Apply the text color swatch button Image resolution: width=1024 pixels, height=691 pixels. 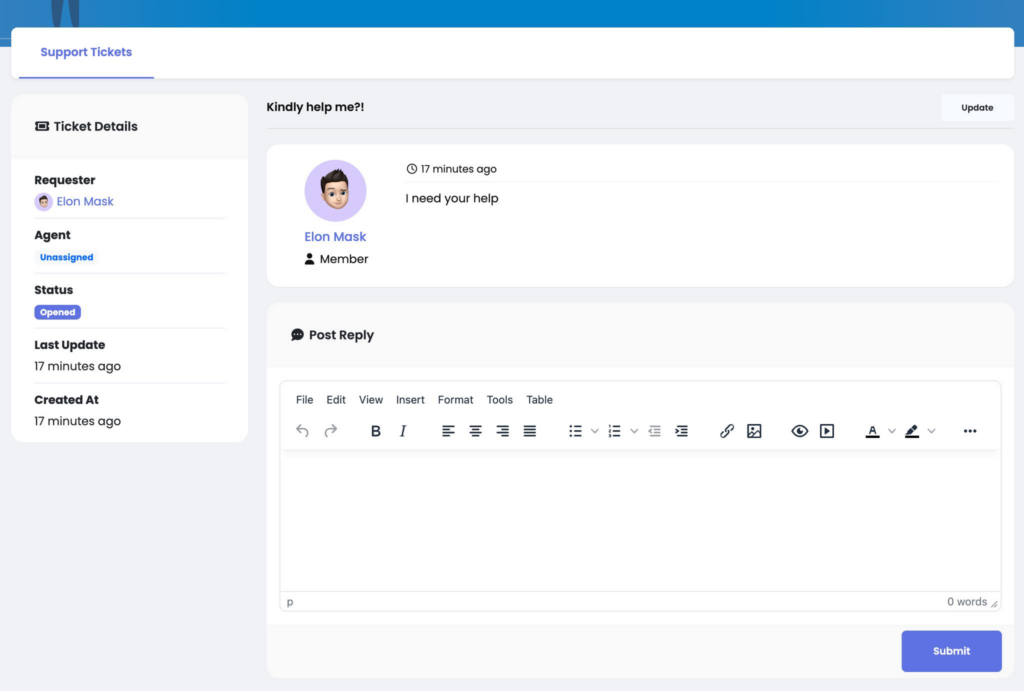tap(873, 431)
